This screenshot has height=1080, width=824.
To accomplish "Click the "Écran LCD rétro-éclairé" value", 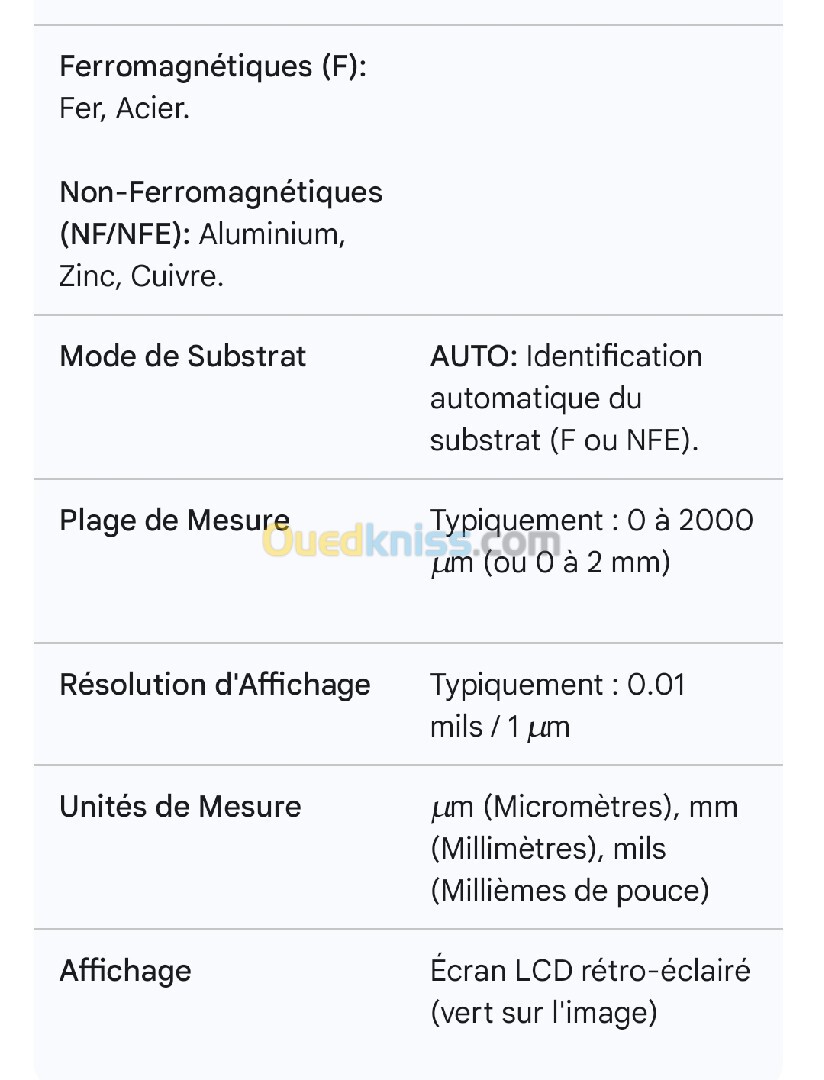I will pos(590,971).
